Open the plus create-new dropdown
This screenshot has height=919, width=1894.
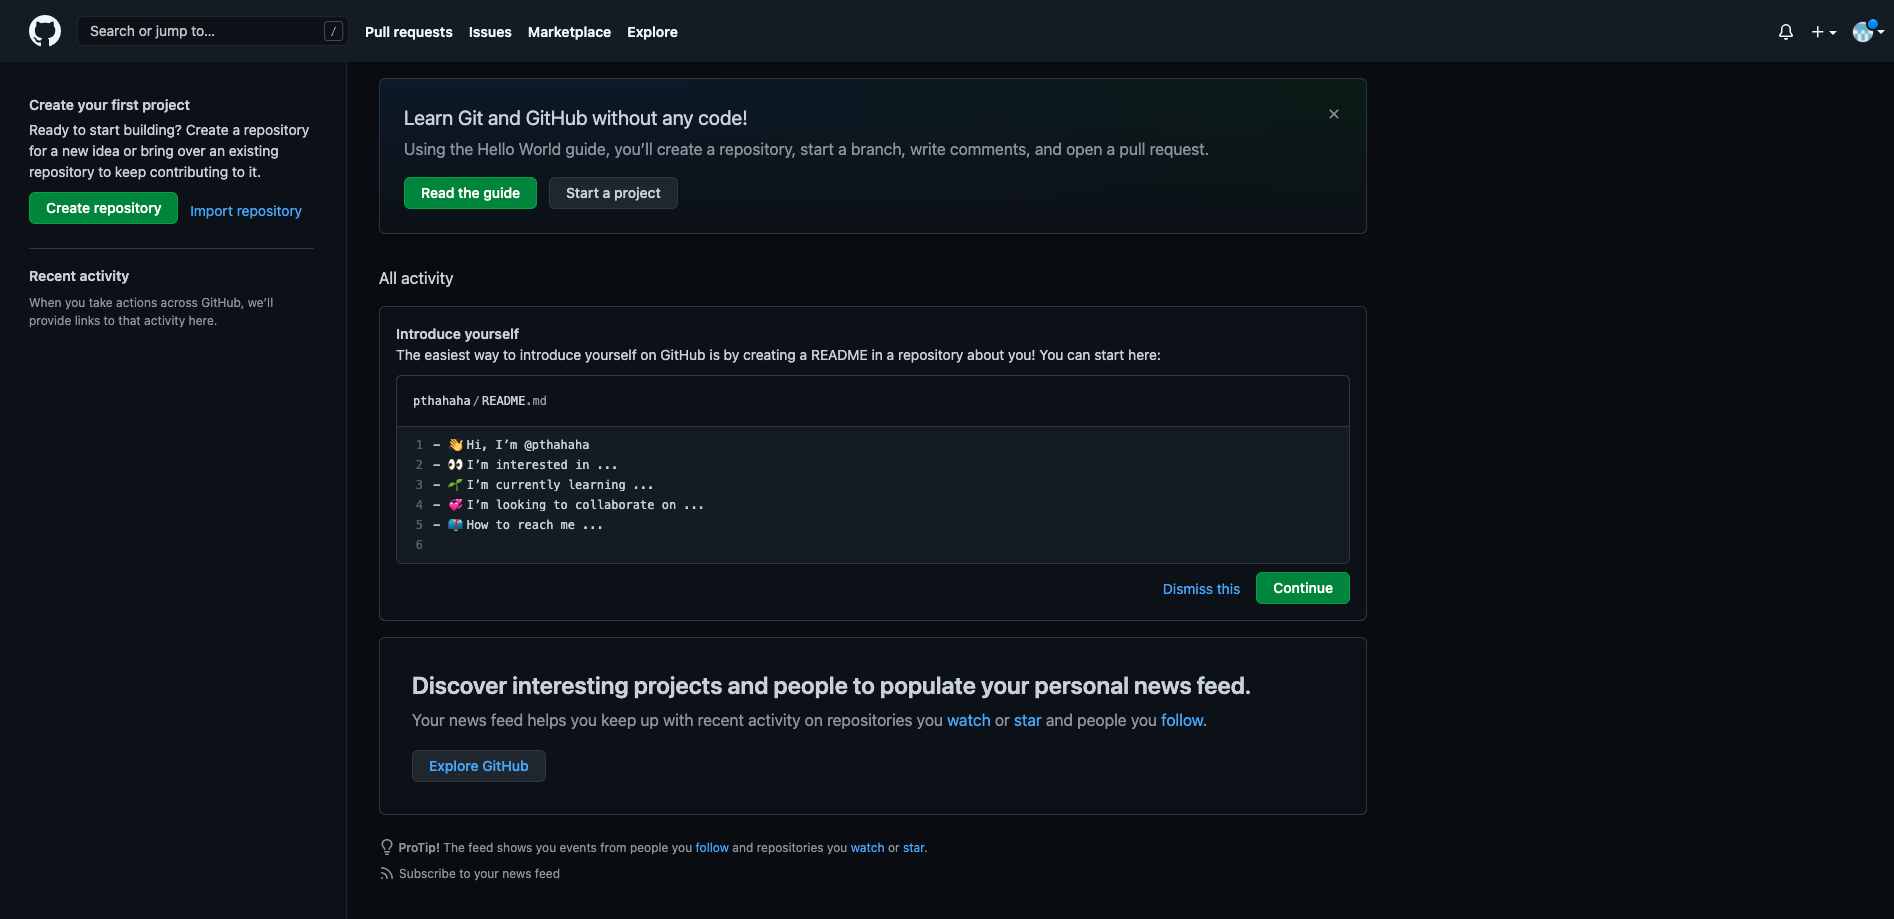1824,32
